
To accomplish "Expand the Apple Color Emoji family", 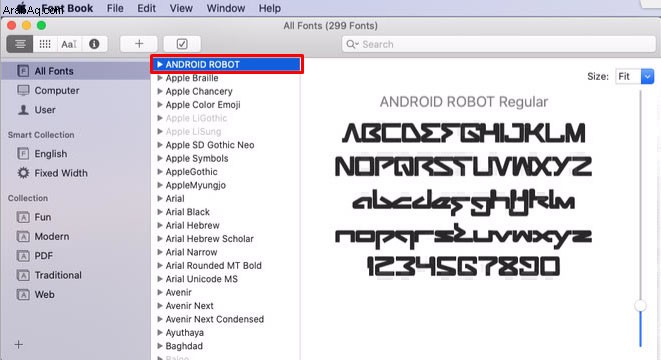I will [160, 105].
